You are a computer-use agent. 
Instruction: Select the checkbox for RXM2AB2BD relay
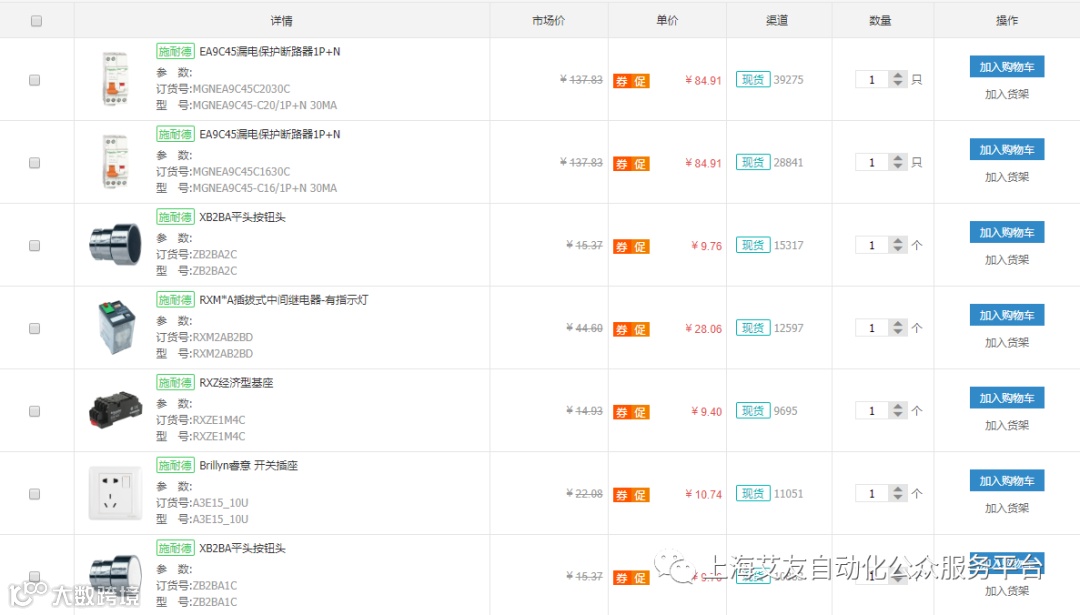point(34,328)
